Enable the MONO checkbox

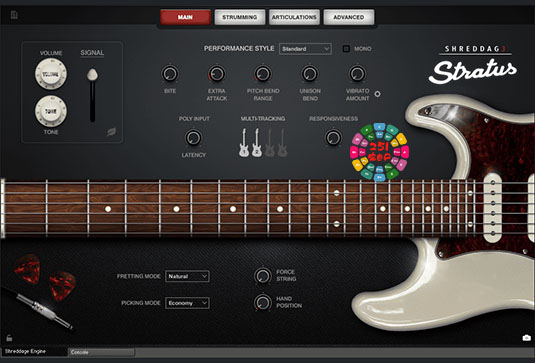pyautogui.click(x=346, y=49)
